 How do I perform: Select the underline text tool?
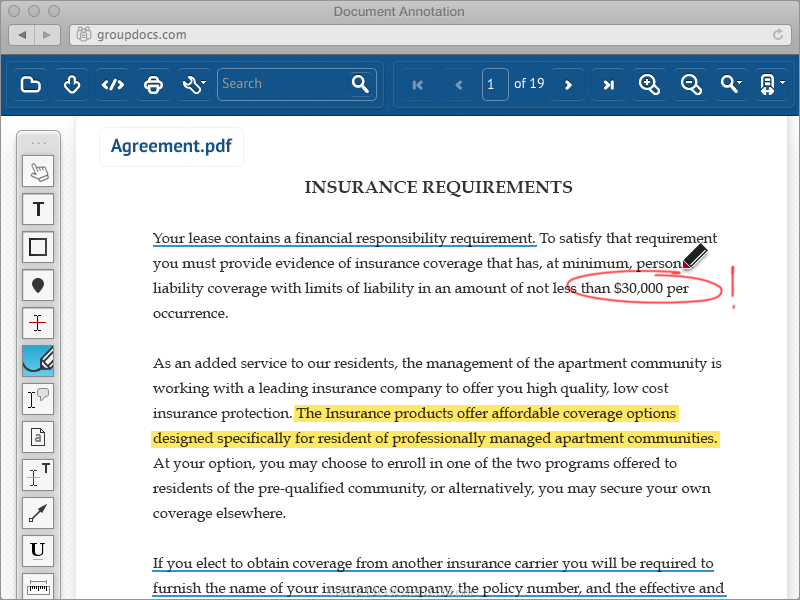coord(38,551)
